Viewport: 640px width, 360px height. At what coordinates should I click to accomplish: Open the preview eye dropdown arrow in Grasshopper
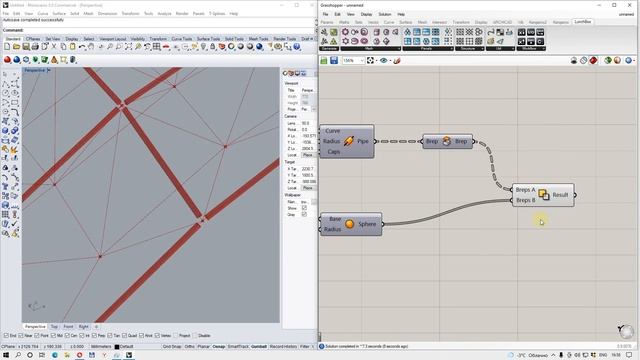coord(391,61)
